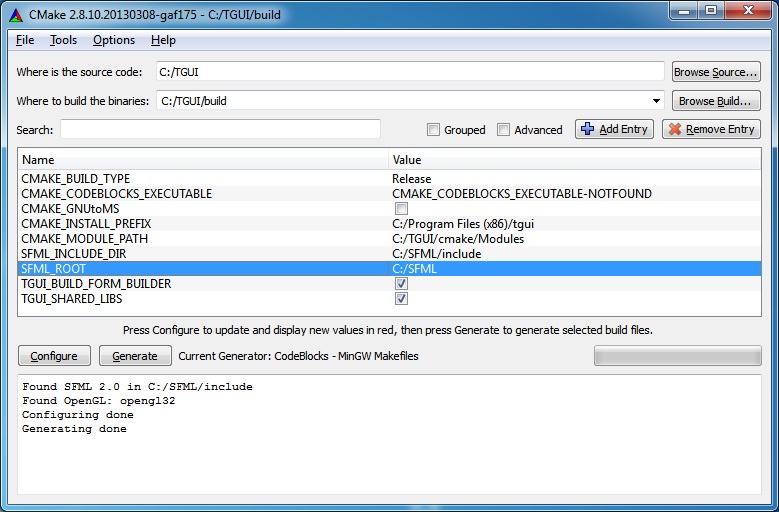Click the progress bar beside generator label
The image size is (779, 512).
(x=678, y=356)
